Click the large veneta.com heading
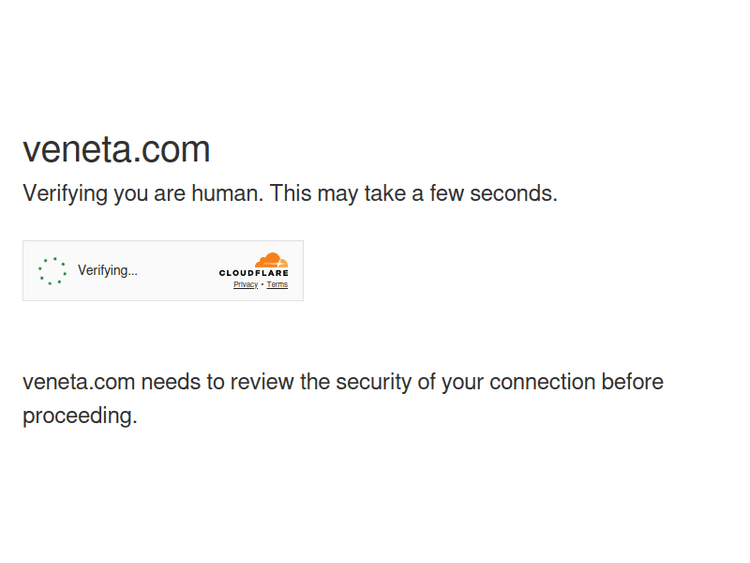750x563 pixels. click(116, 150)
